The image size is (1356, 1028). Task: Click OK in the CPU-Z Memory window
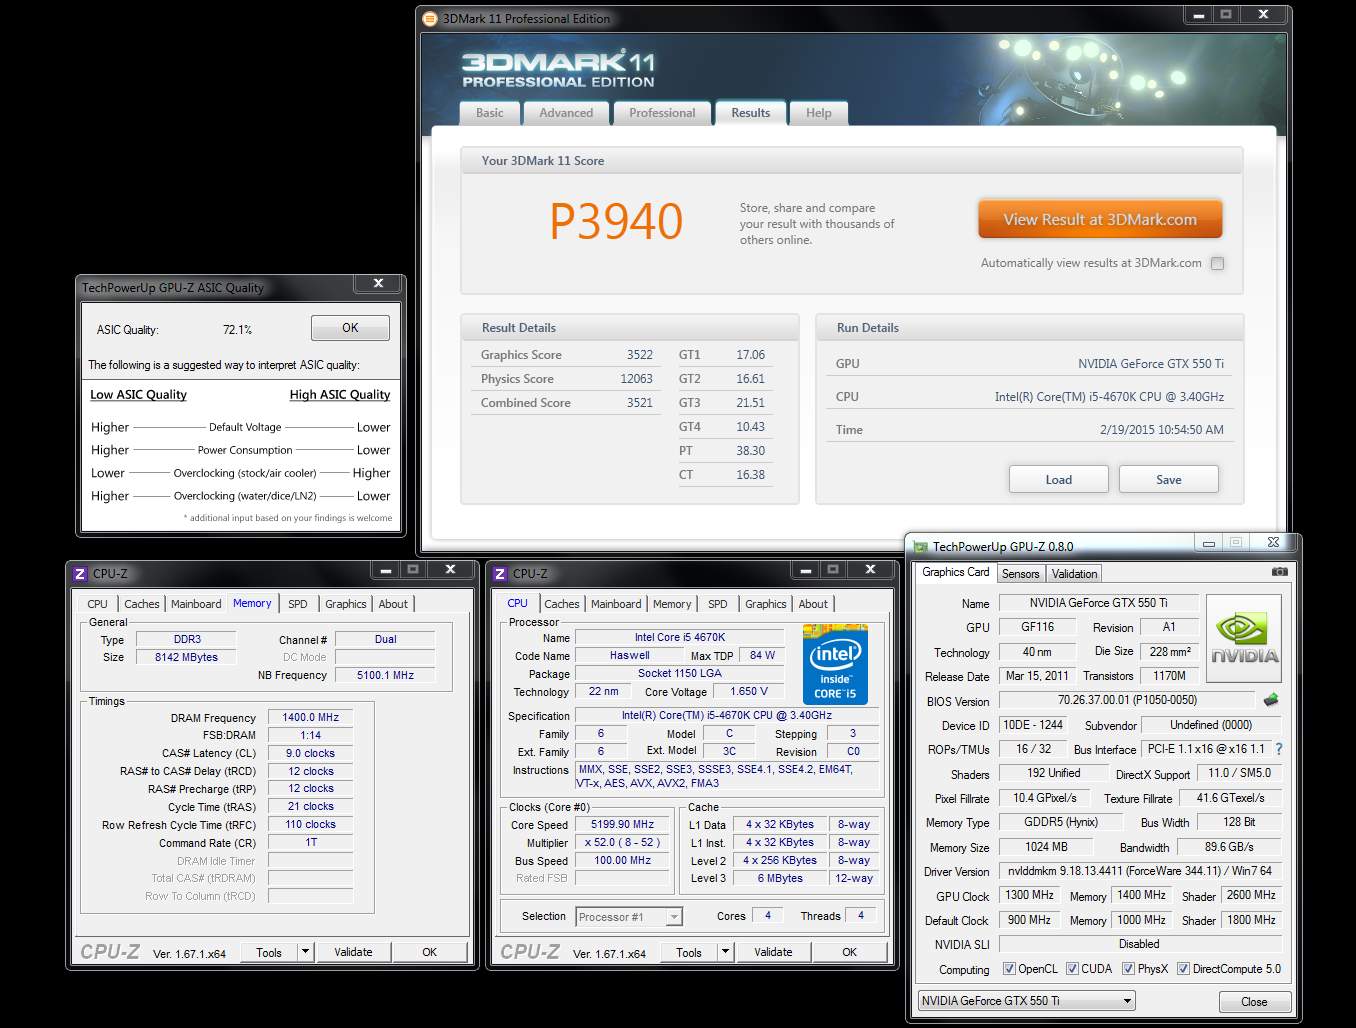point(429,952)
